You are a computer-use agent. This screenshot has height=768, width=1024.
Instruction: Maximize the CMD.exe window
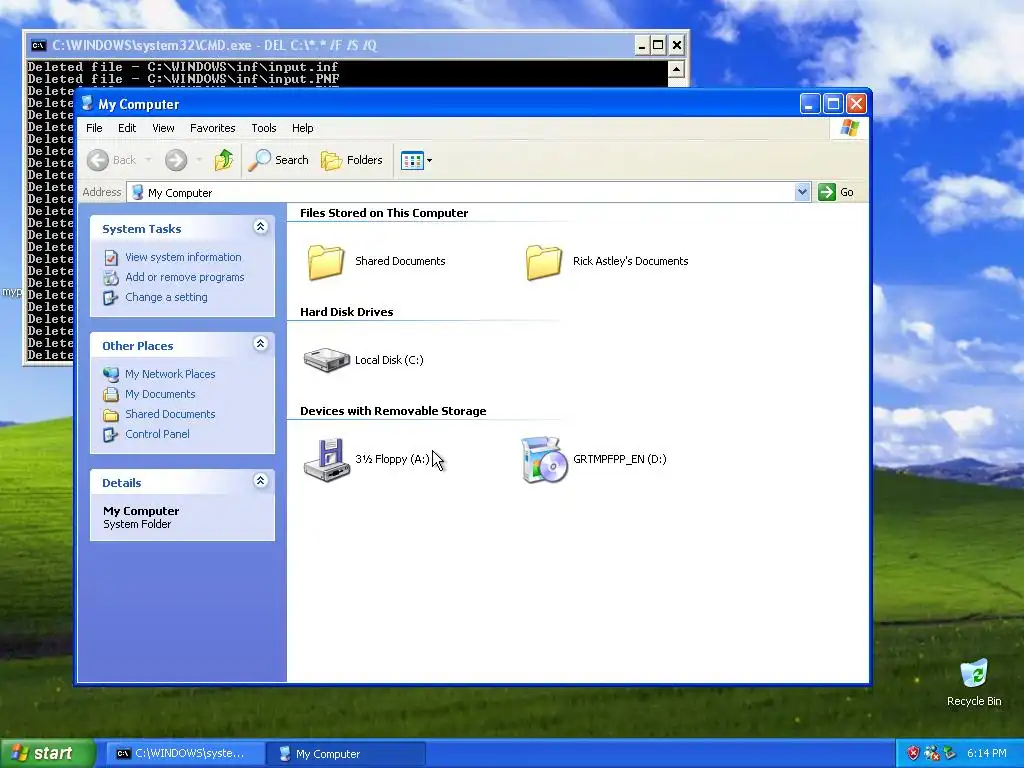tap(658, 45)
